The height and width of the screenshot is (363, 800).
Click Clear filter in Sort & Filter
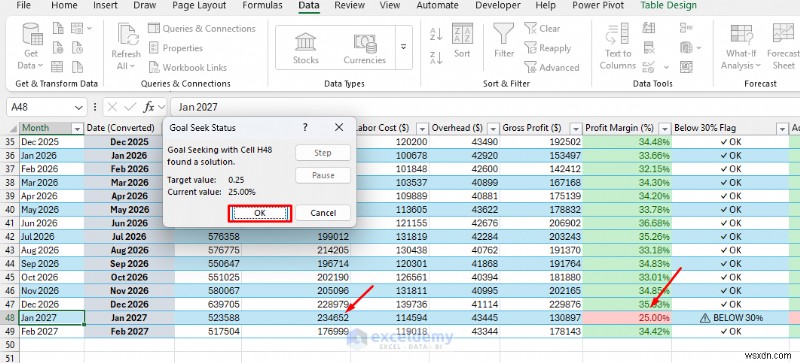(x=542, y=29)
